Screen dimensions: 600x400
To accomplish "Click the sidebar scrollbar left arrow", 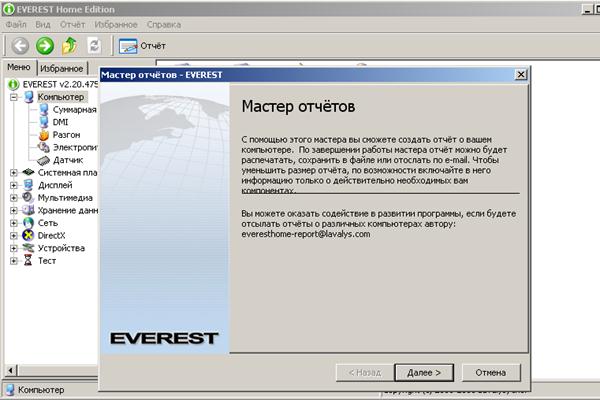I will tap(10, 370).
